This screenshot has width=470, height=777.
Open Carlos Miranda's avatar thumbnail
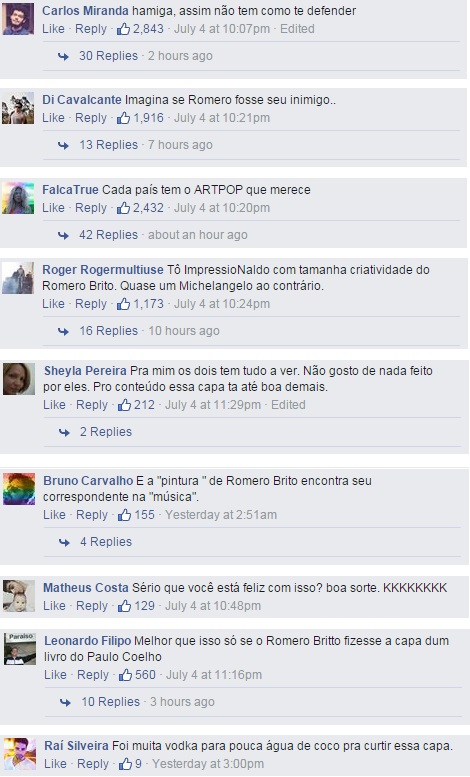[18, 19]
